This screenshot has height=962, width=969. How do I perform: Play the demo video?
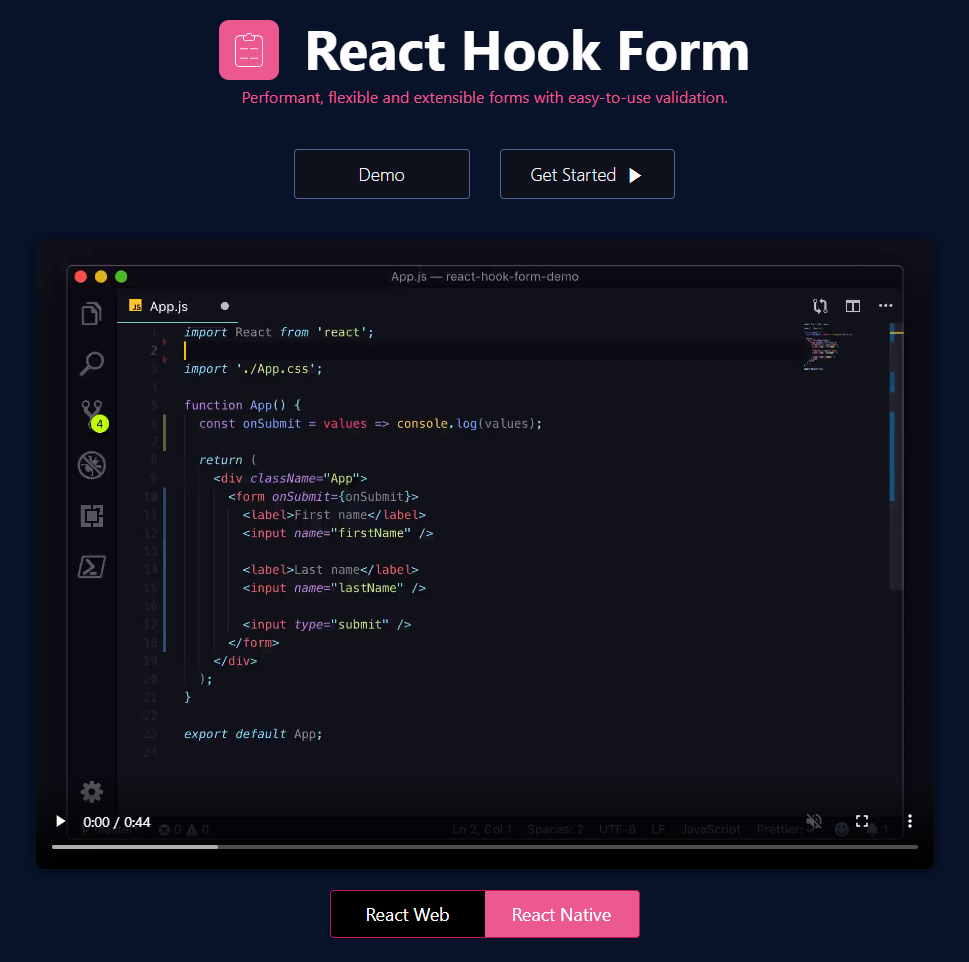(x=61, y=821)
